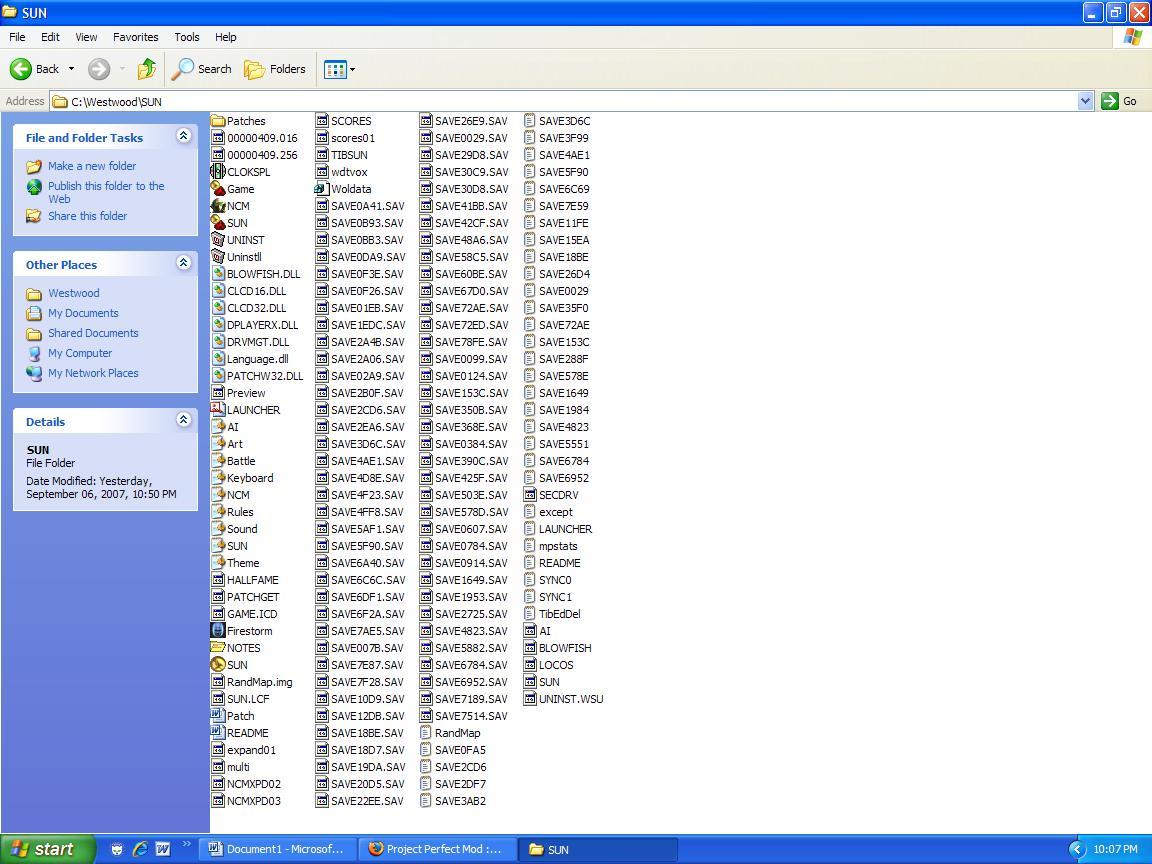Image resolution: width=1152 pixels, height=864 pixels.
Task: Select the README Word document icon
Action: point(217,732)
